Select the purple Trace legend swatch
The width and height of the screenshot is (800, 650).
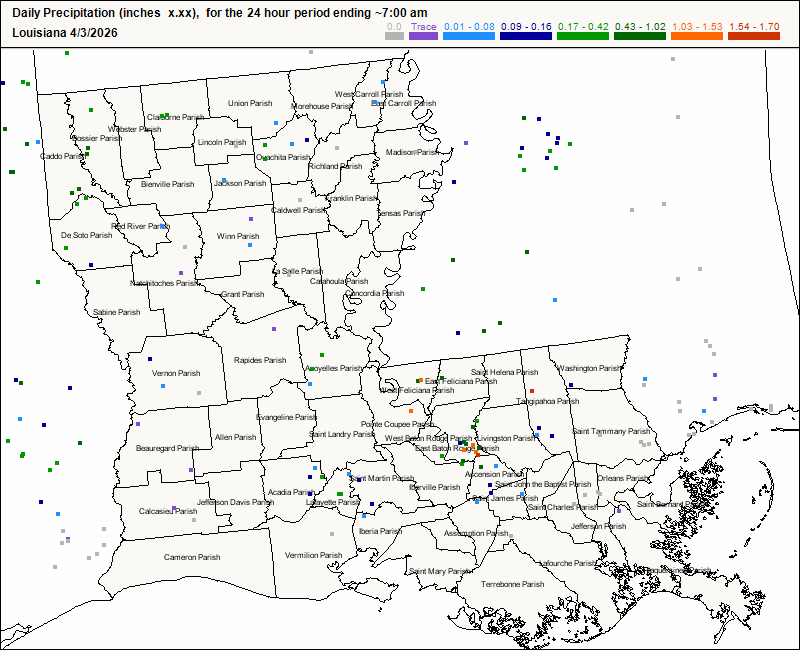coord(424,36)
